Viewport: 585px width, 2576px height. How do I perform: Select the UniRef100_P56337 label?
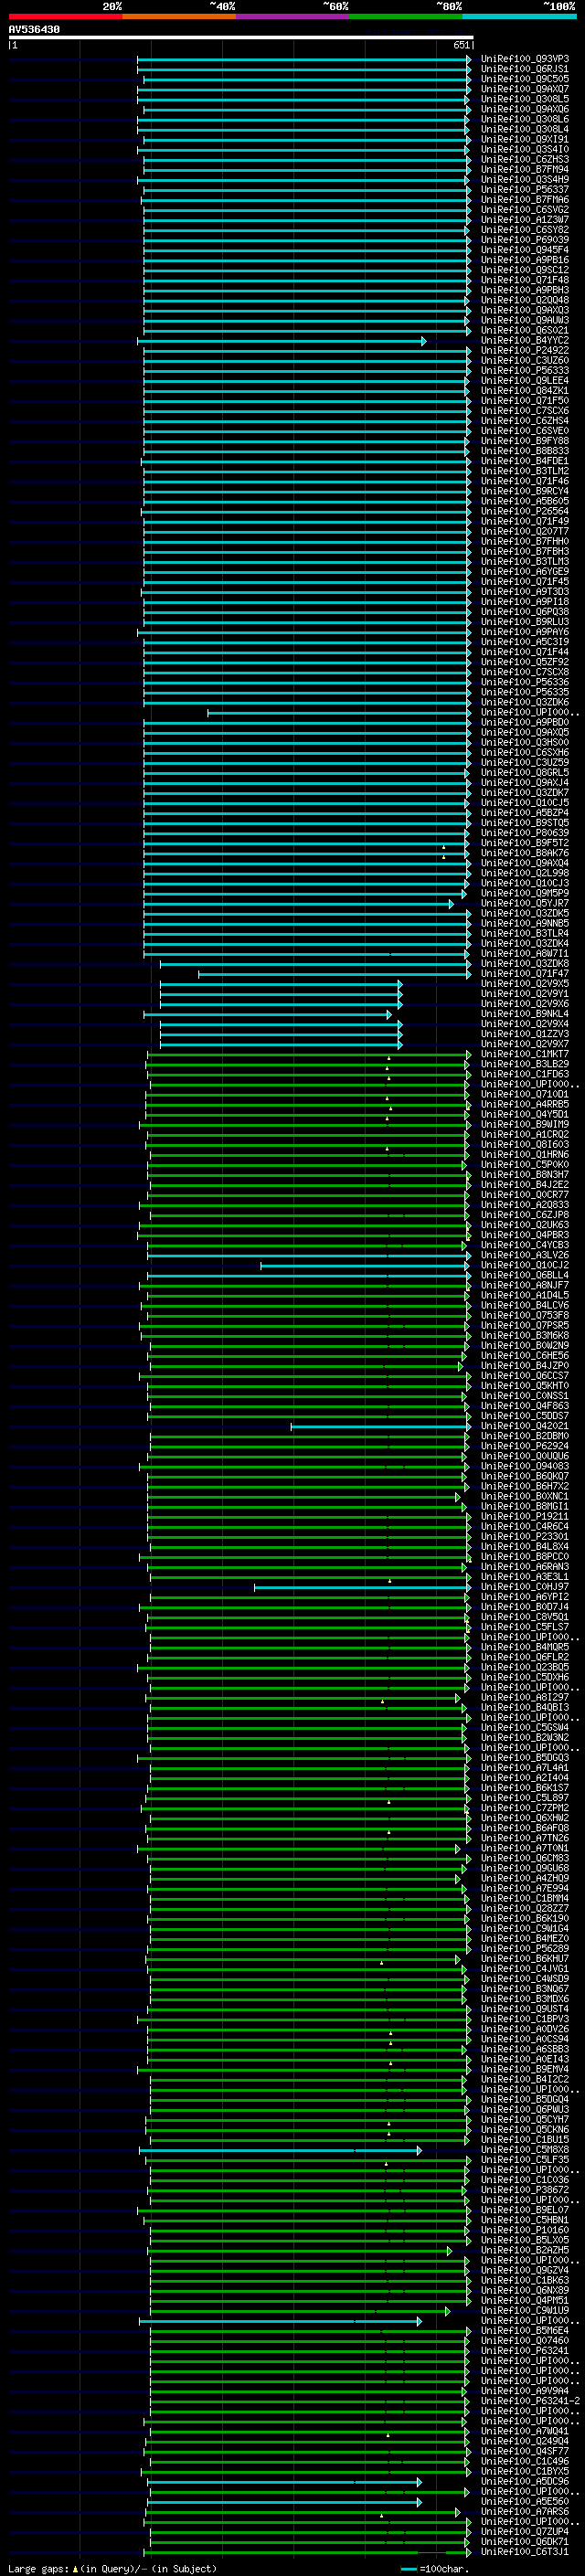pos(524,189)
